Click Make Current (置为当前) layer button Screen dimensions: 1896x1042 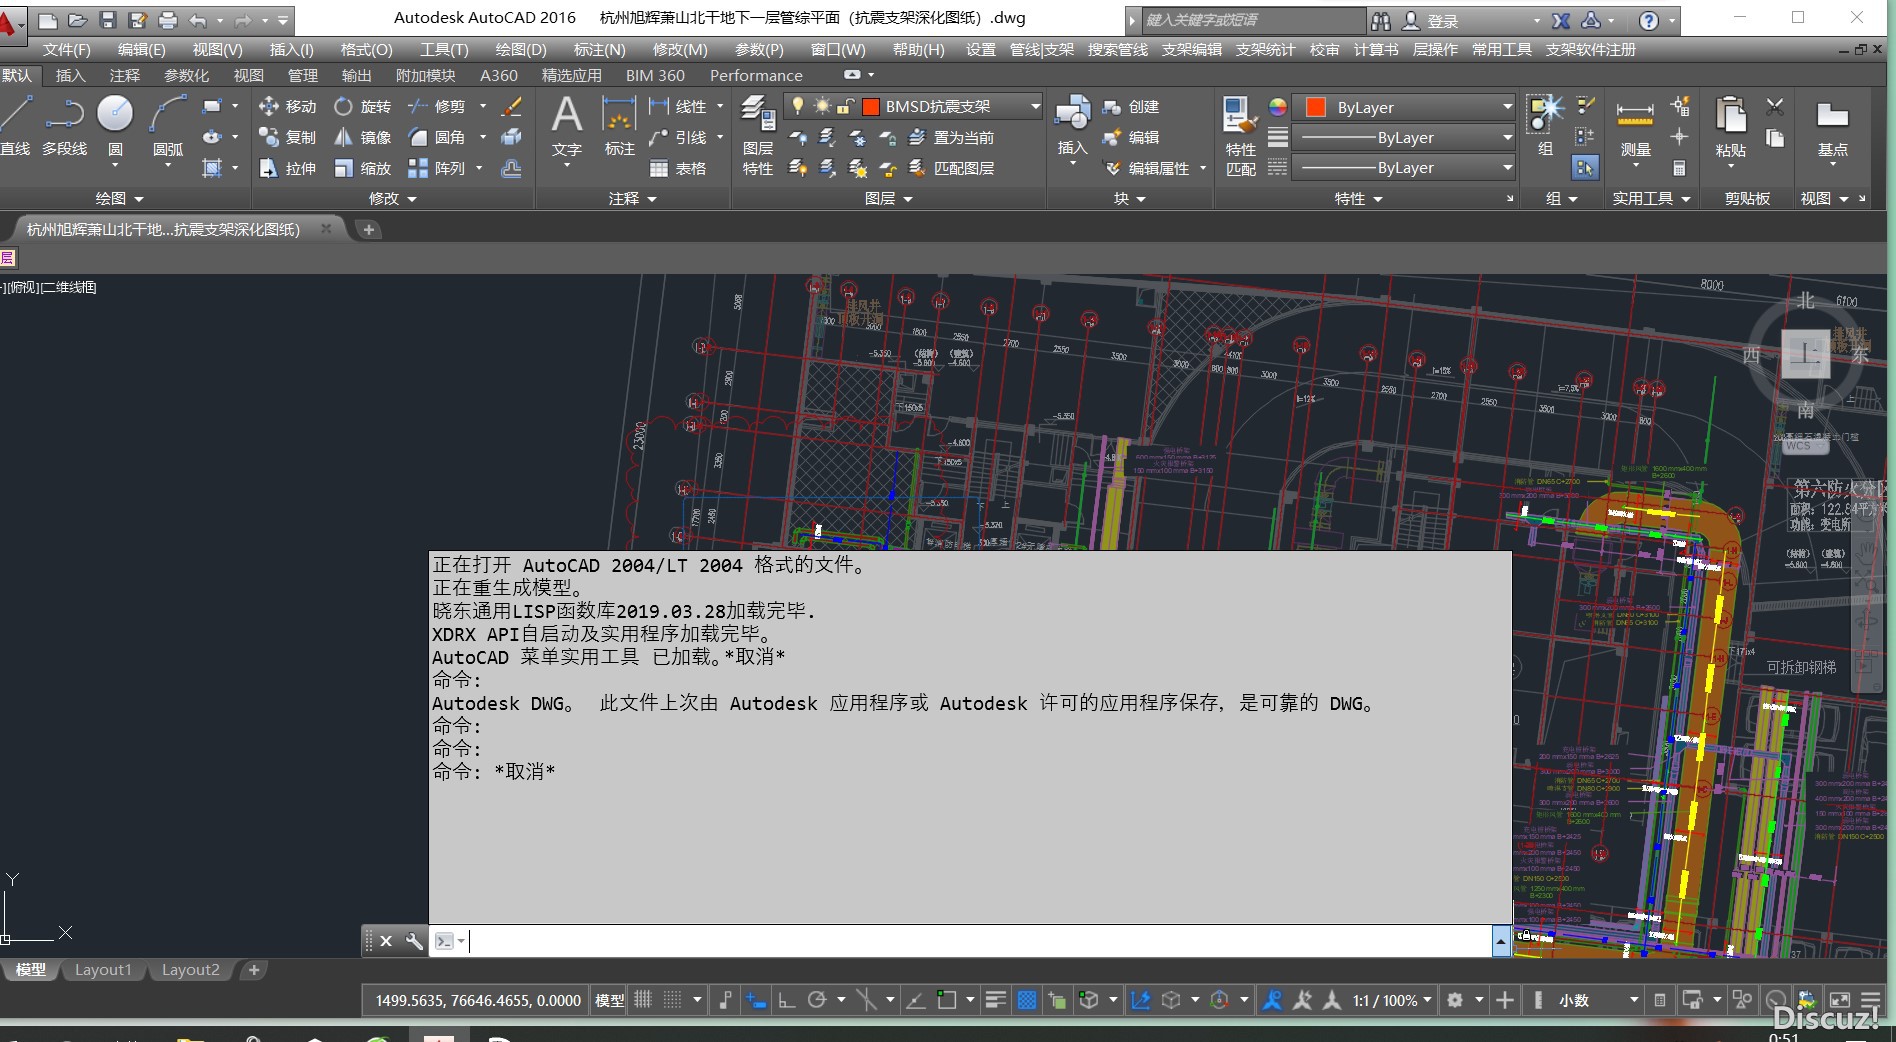(951, 137)
